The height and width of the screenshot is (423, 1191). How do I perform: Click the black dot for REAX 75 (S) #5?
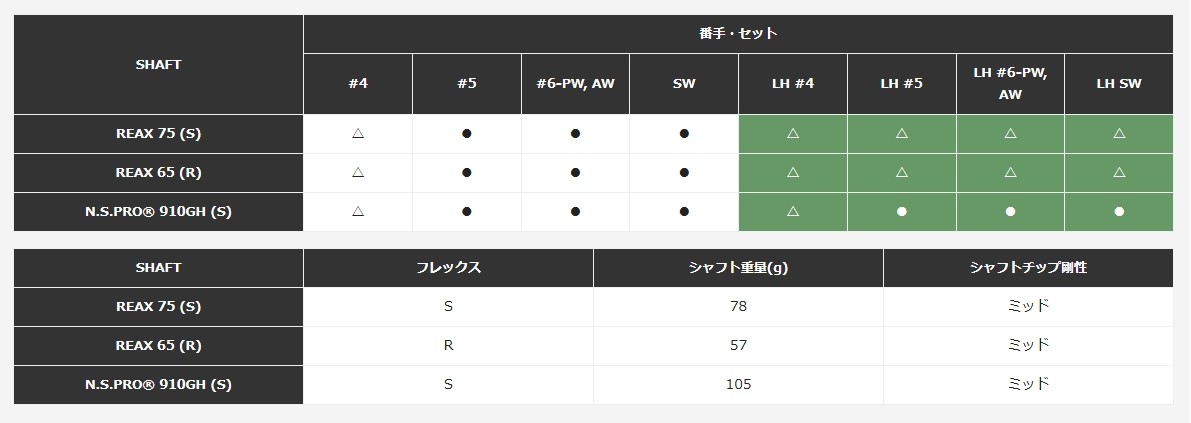[467, 133]
